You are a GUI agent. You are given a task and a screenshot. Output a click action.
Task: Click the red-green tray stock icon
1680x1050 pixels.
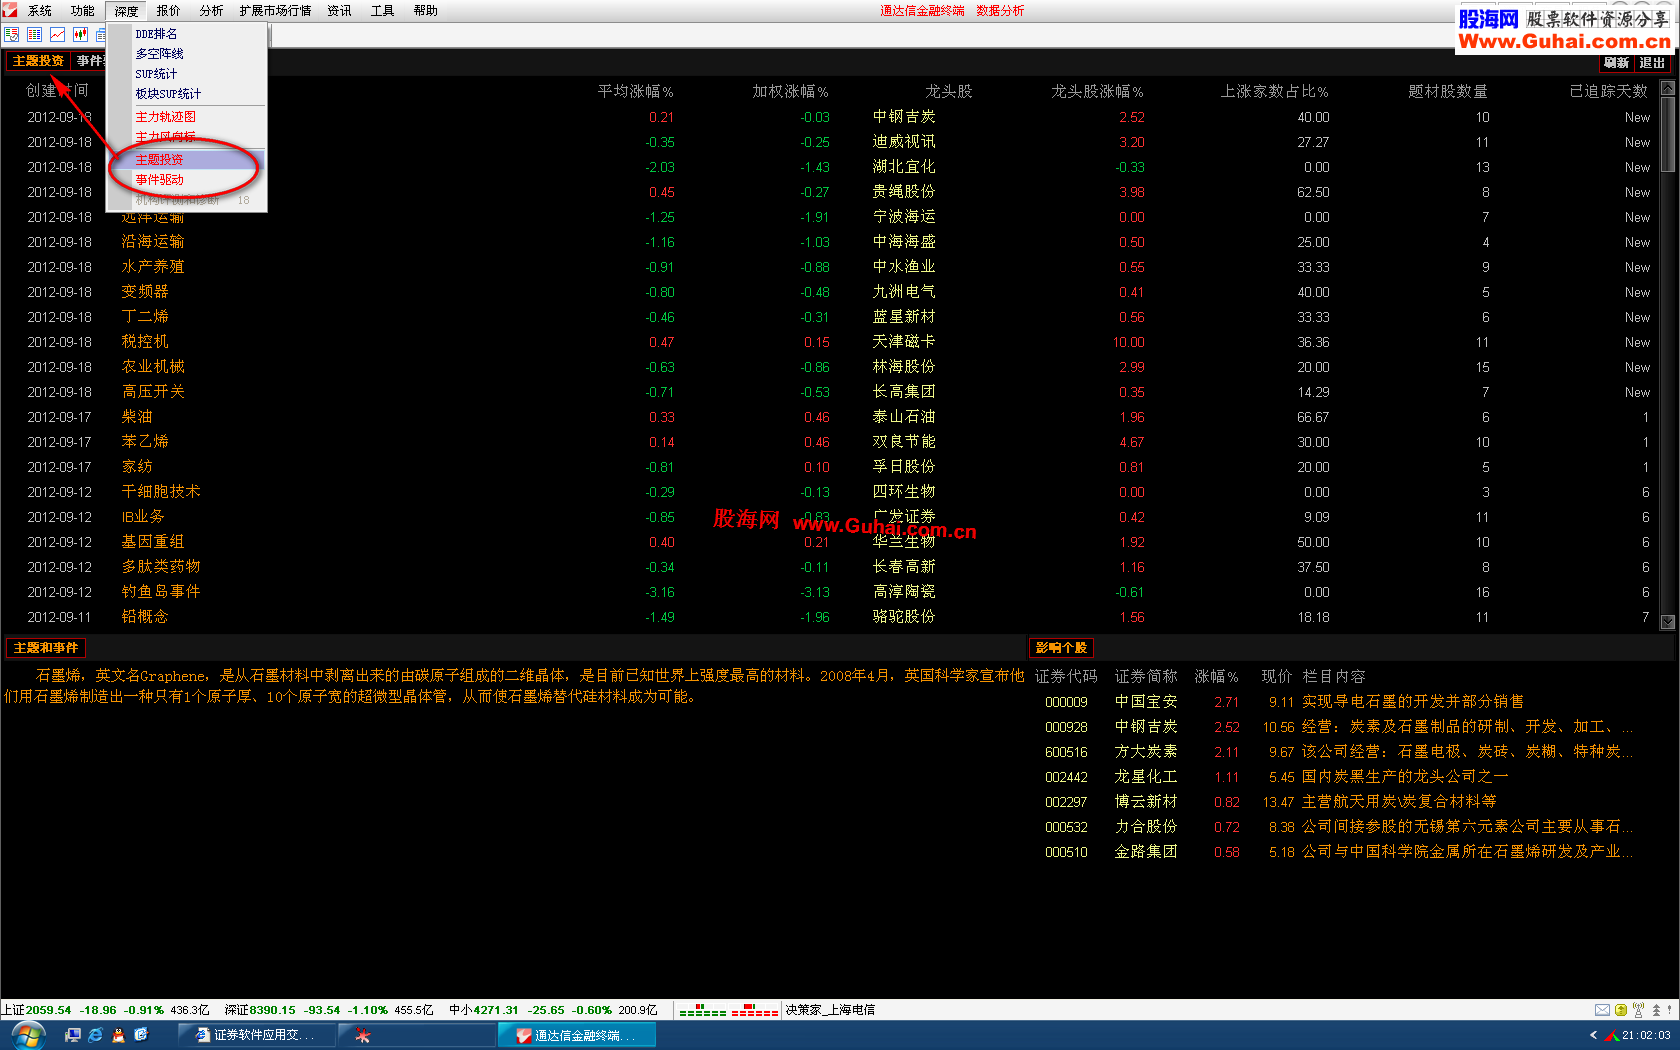click(1612, 1036)
